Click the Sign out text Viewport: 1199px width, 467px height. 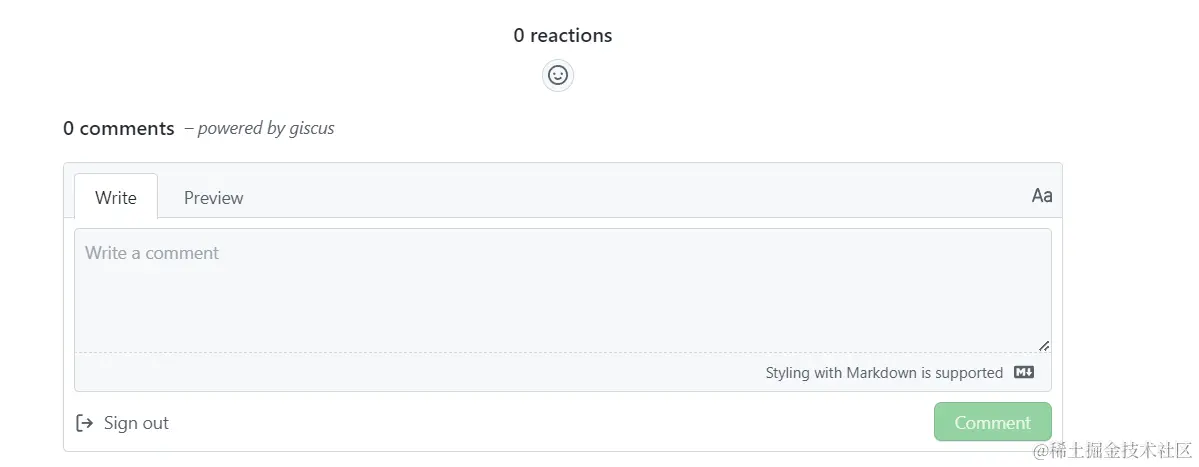click(x=136, y=423)
